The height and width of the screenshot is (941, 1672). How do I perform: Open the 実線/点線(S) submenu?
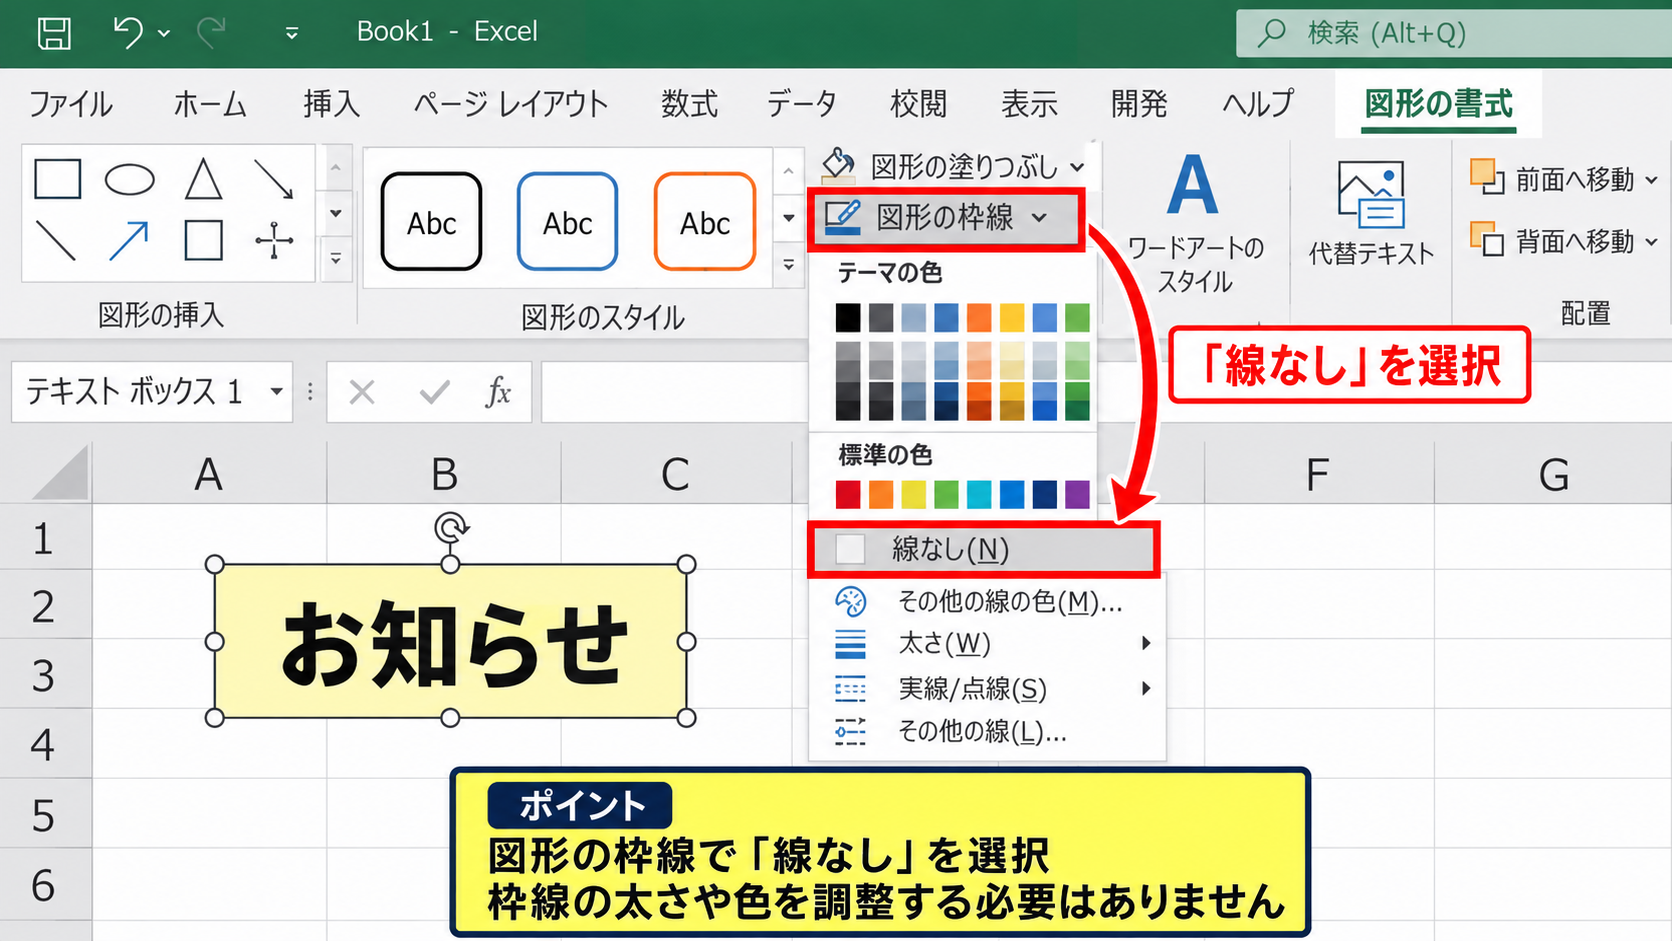click(987, 688)
